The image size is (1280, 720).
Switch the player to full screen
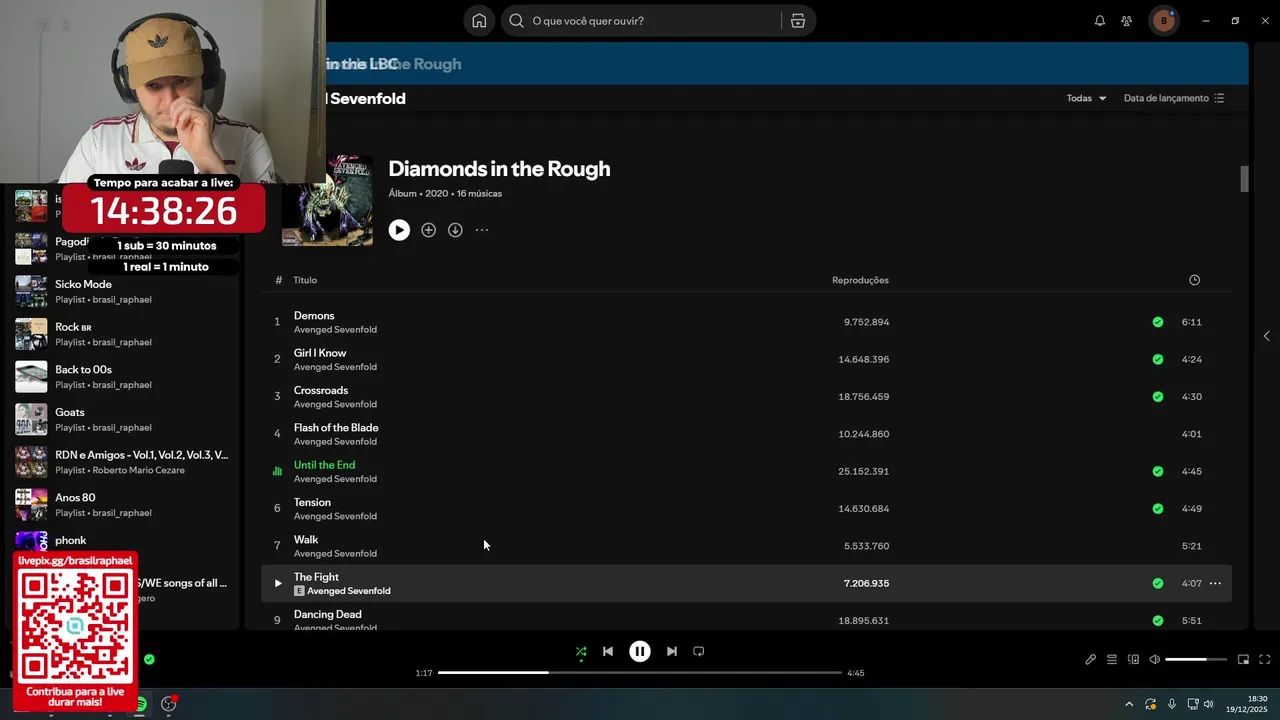[1264, 660]
